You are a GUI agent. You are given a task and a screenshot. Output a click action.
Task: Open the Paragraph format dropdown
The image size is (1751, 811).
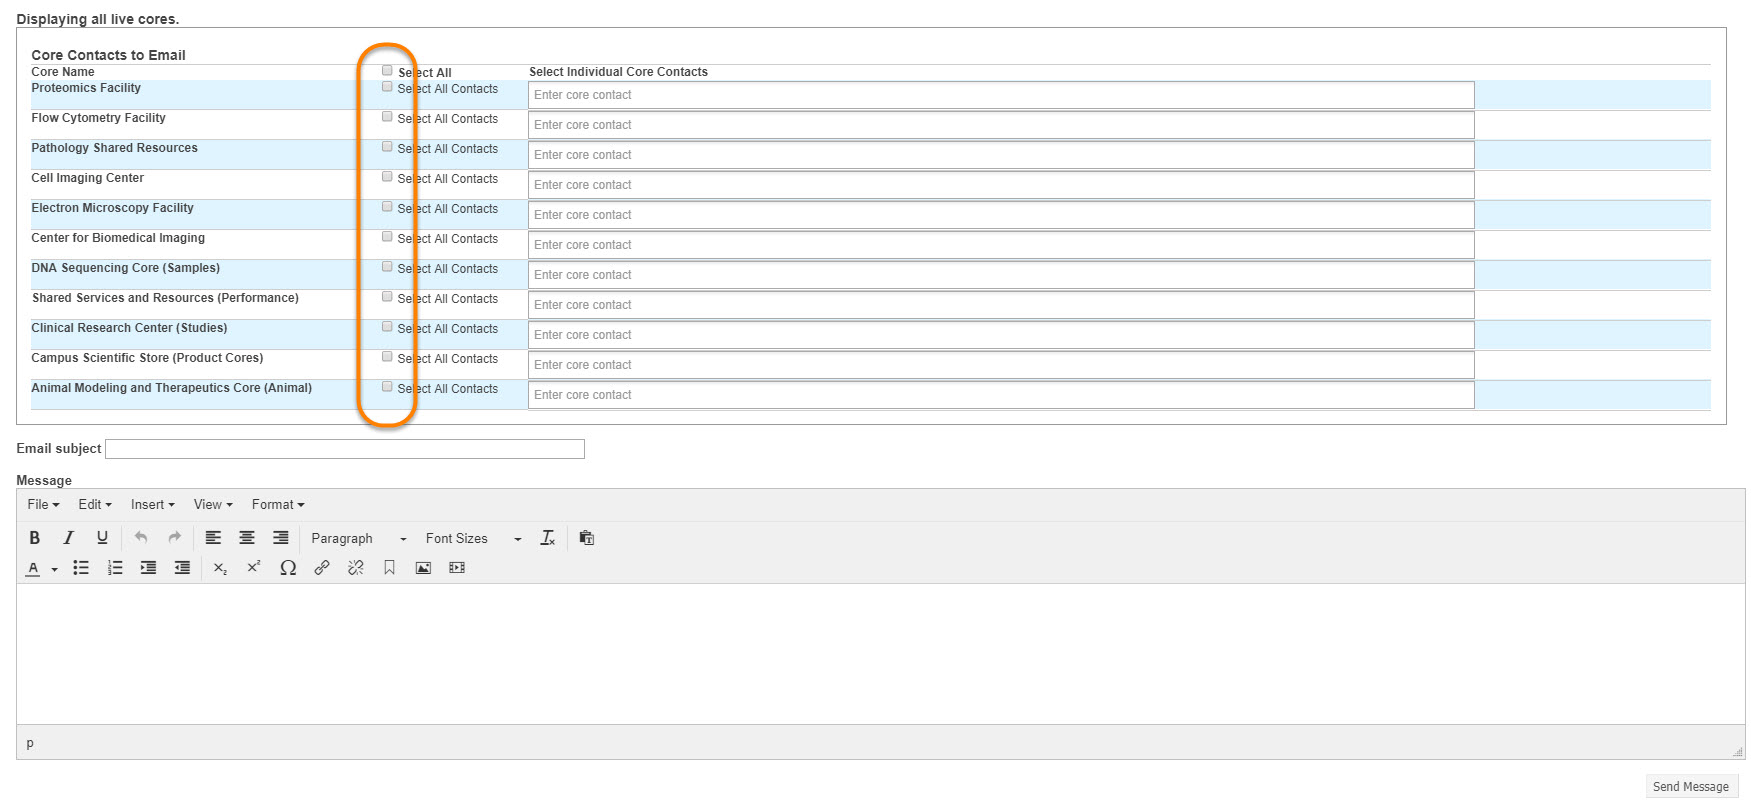click(358, 538)
